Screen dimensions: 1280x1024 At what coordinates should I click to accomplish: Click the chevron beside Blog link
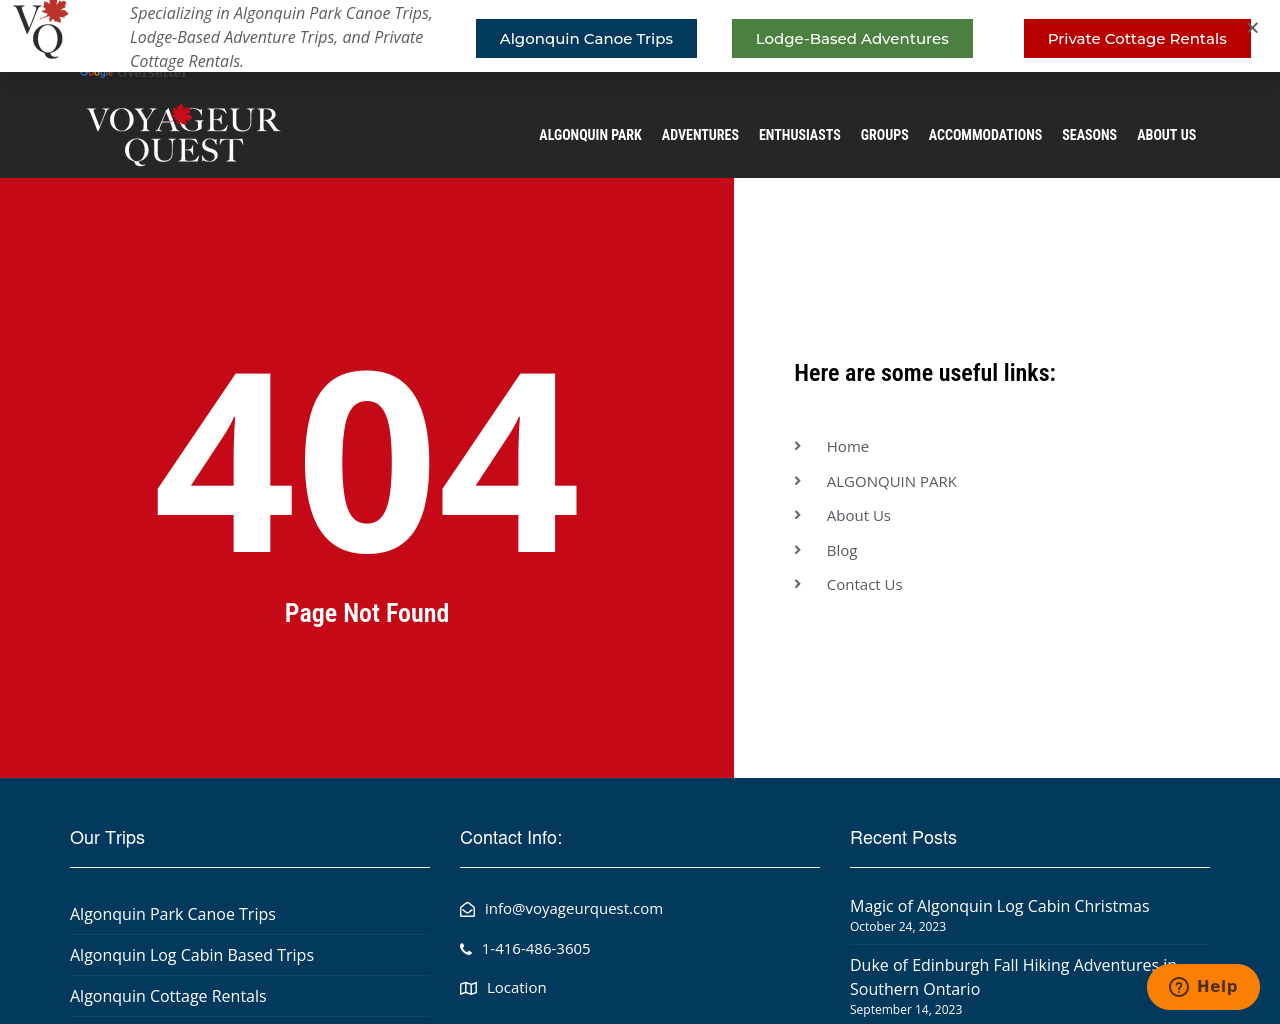coord(798,550)
